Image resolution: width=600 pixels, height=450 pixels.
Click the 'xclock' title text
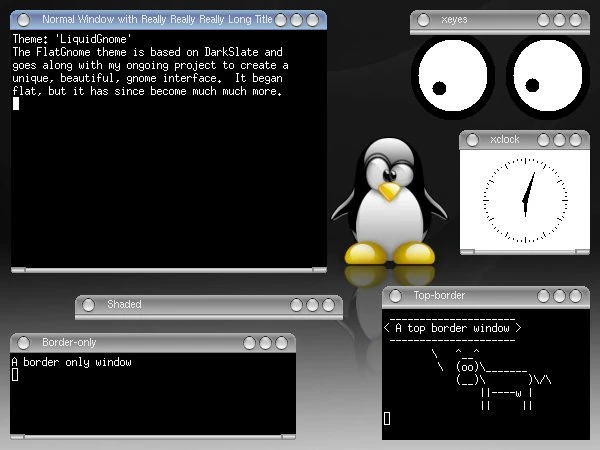click(505, 139)
